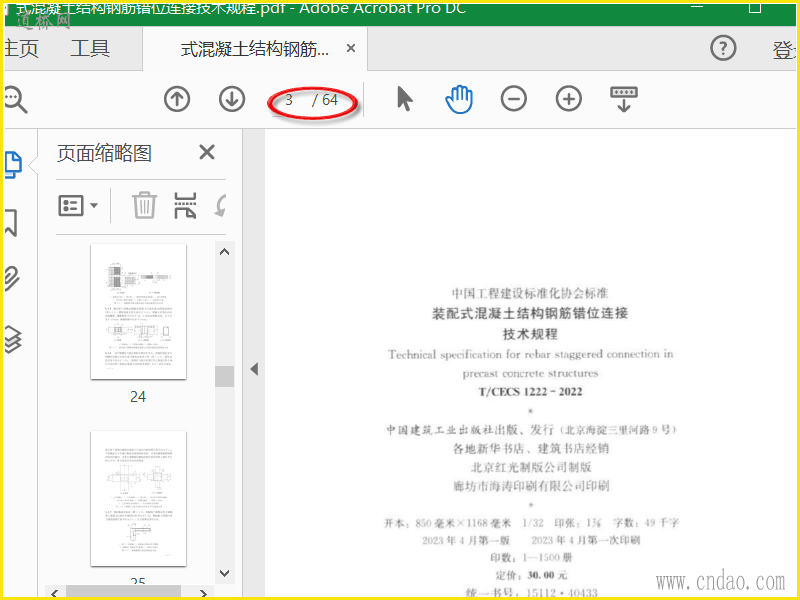800x600 pixels.
Task: Delete selected pages with trash icon
Action: (144, 205)
